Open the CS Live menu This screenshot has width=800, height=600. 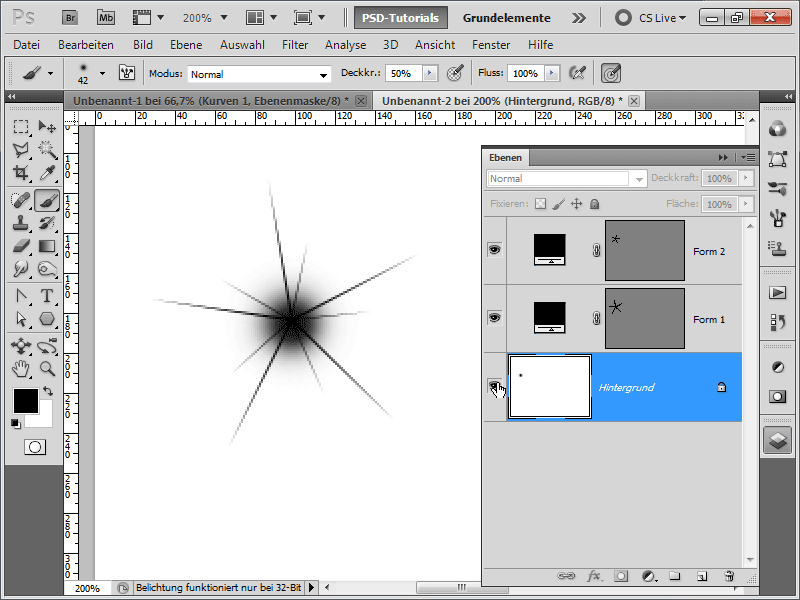pos(662,18)
